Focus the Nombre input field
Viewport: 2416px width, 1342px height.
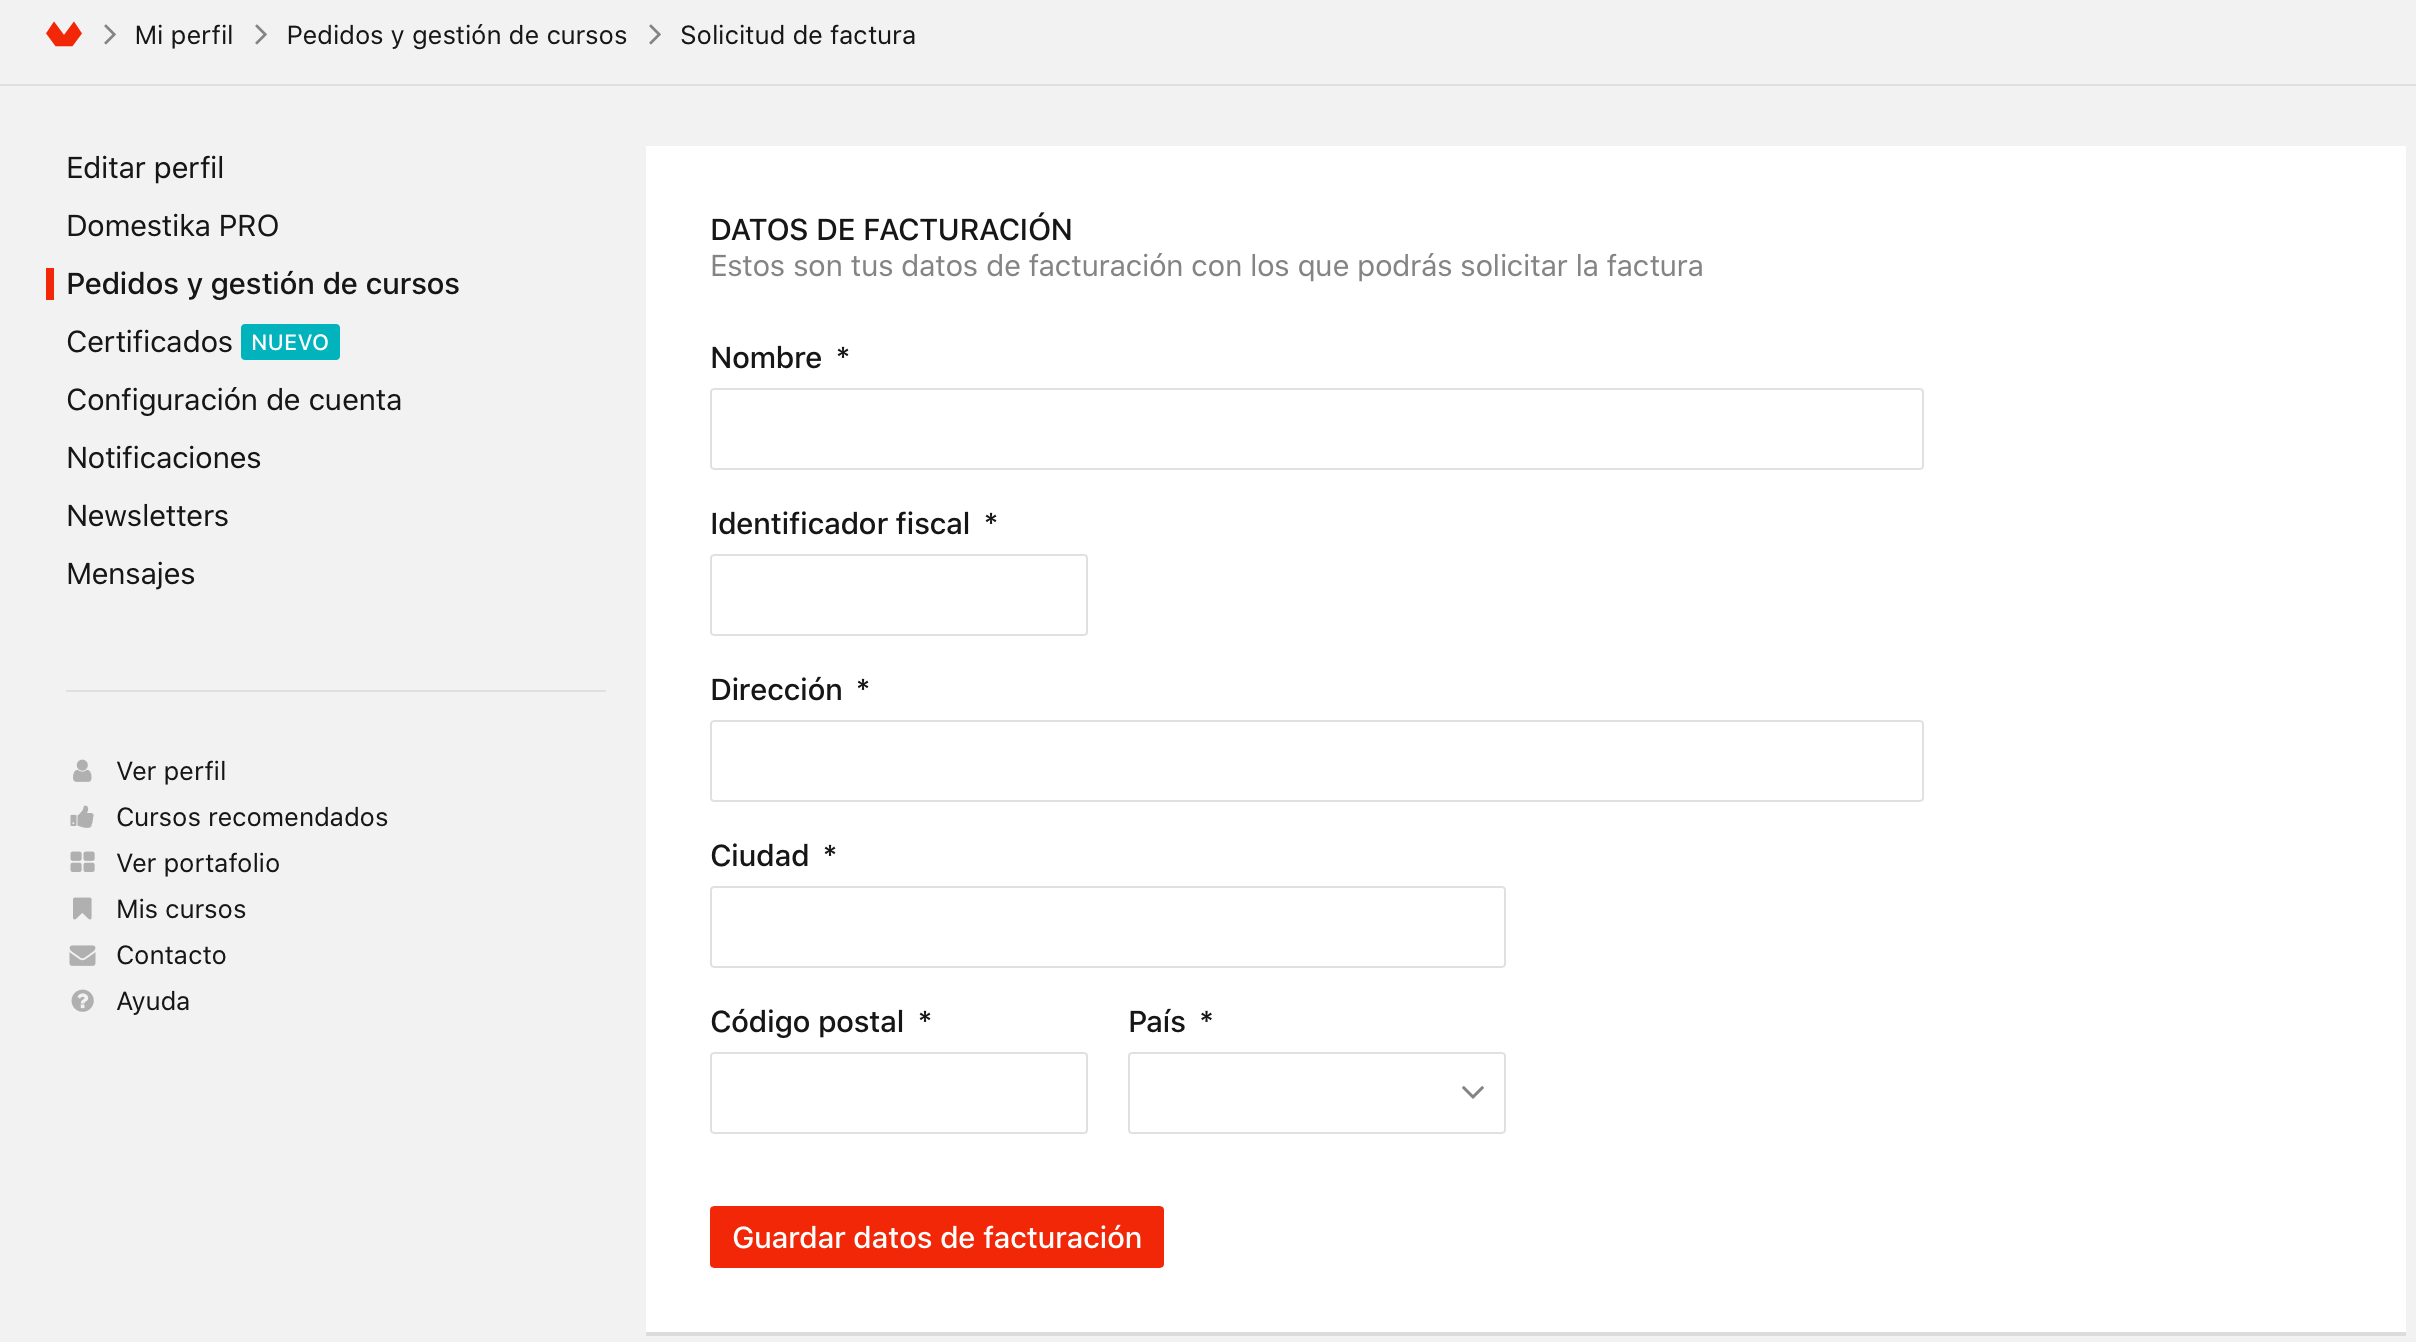[1316, 429]
